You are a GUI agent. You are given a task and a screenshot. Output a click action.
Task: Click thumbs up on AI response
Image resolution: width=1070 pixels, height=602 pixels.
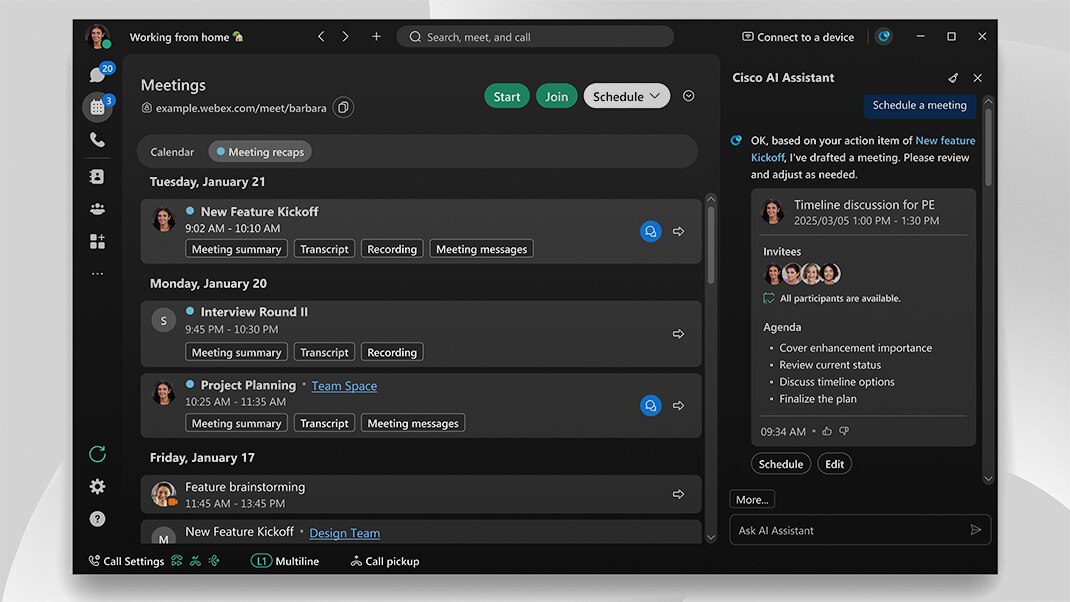(826, 432)
